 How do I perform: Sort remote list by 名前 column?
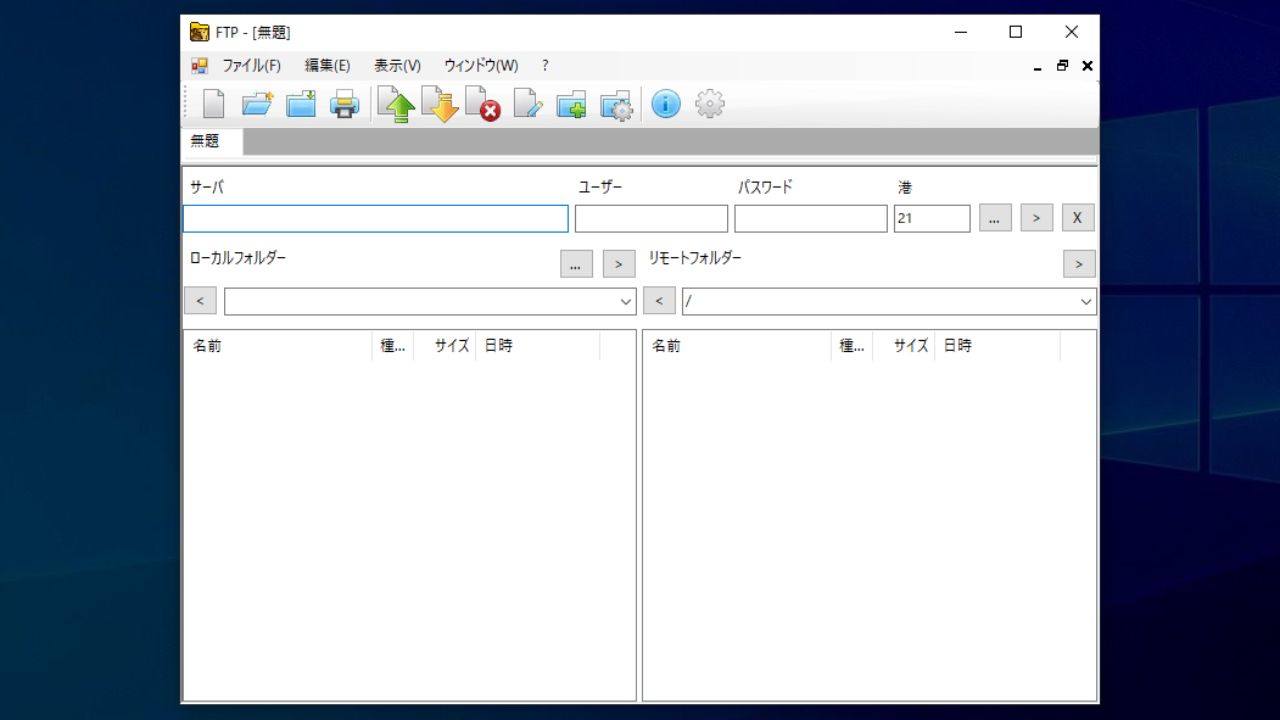(737, 346)
